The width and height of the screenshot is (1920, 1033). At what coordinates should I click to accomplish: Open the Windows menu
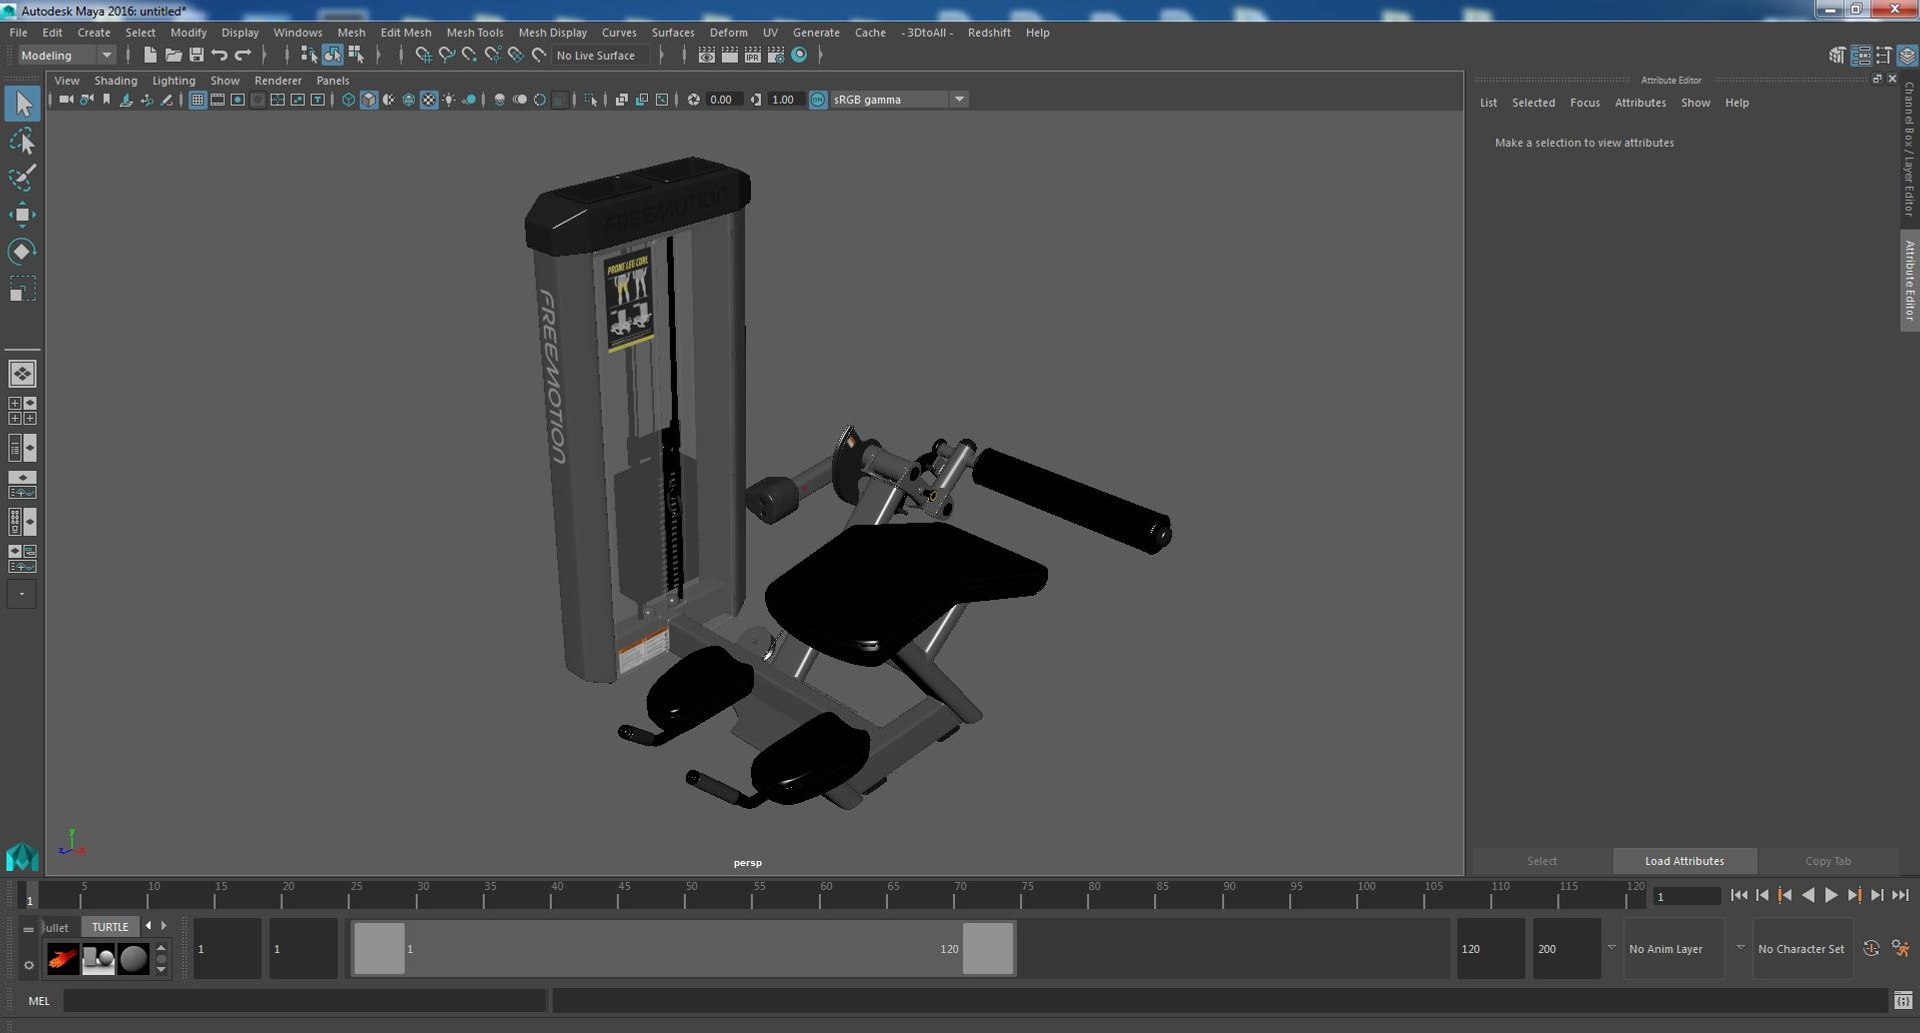[x=297, y=32]
